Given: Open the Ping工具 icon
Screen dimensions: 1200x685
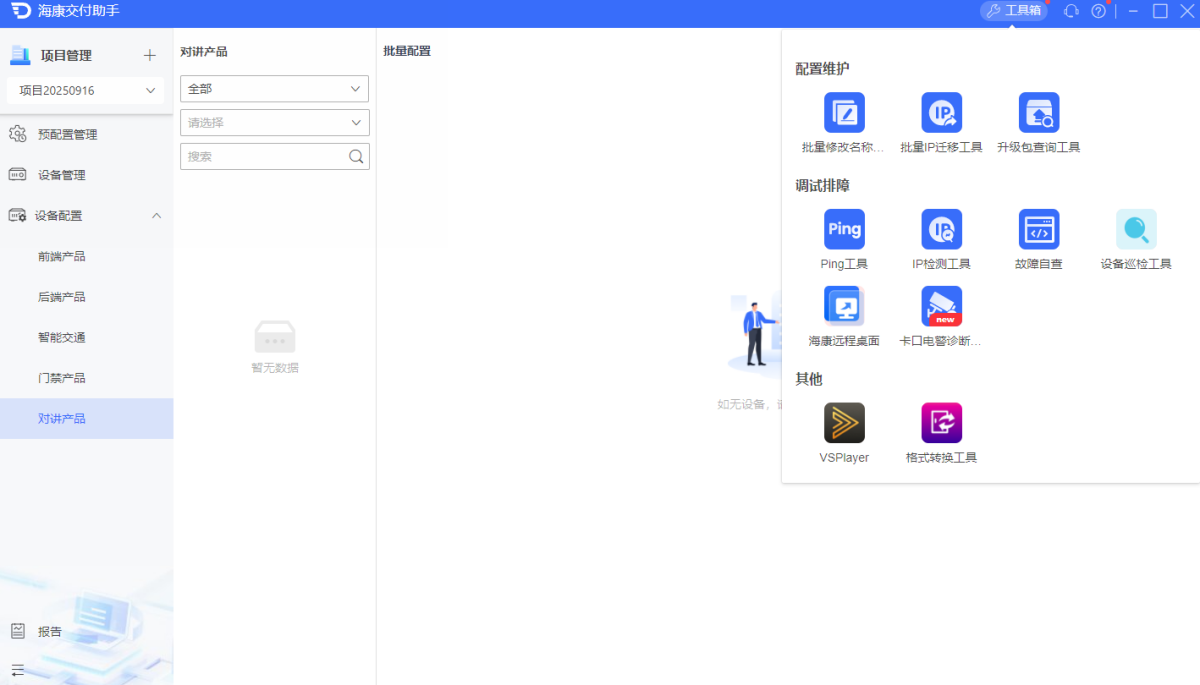Looking at the screenshot, I should click(x=844, y=230).
